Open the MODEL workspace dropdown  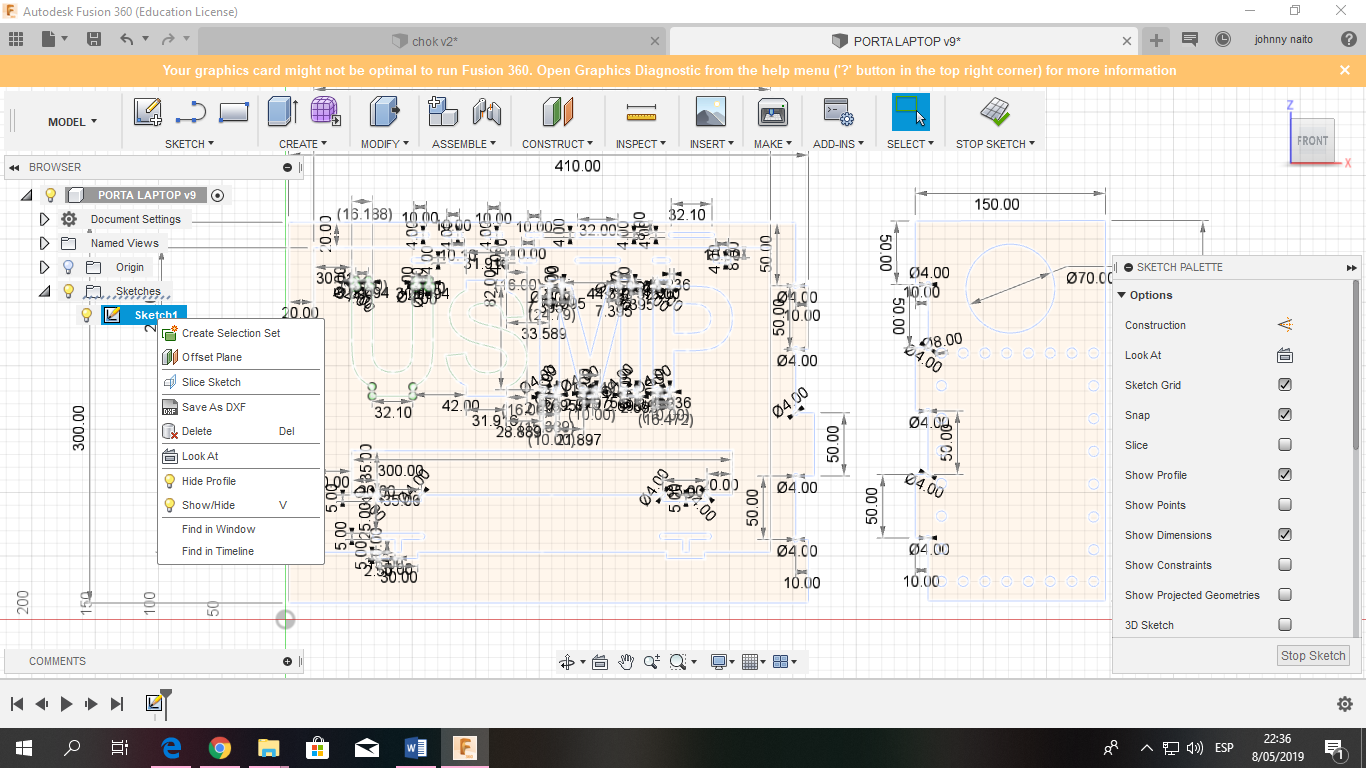pos(72,122)
